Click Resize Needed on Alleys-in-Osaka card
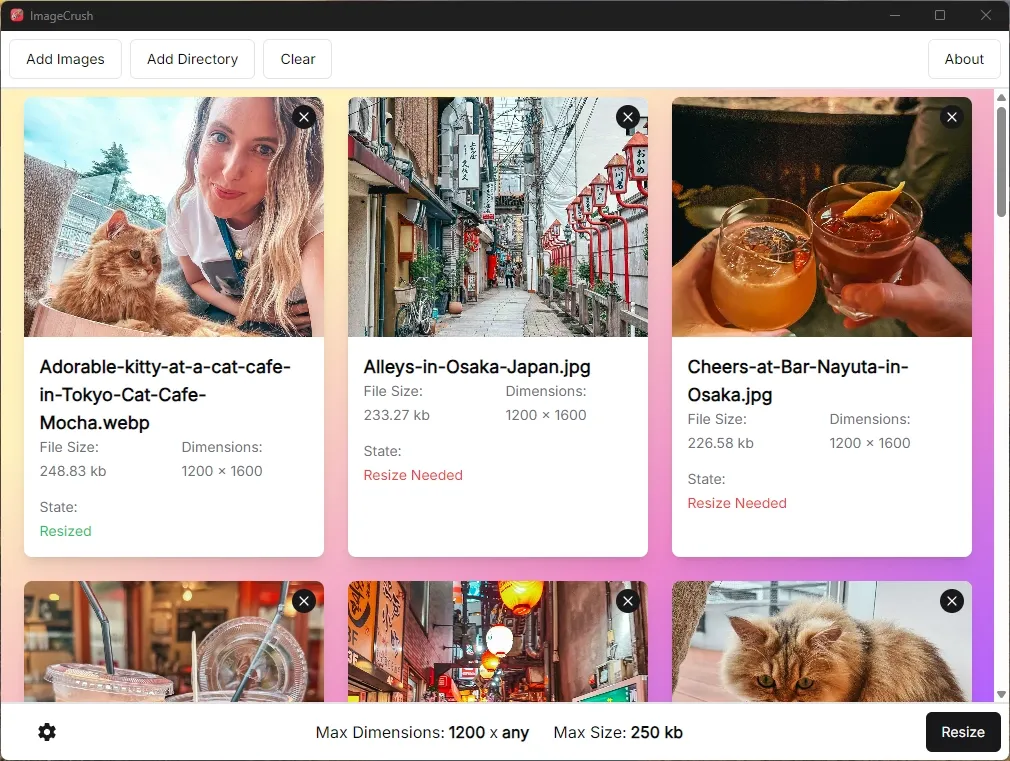 coord(413,475)
